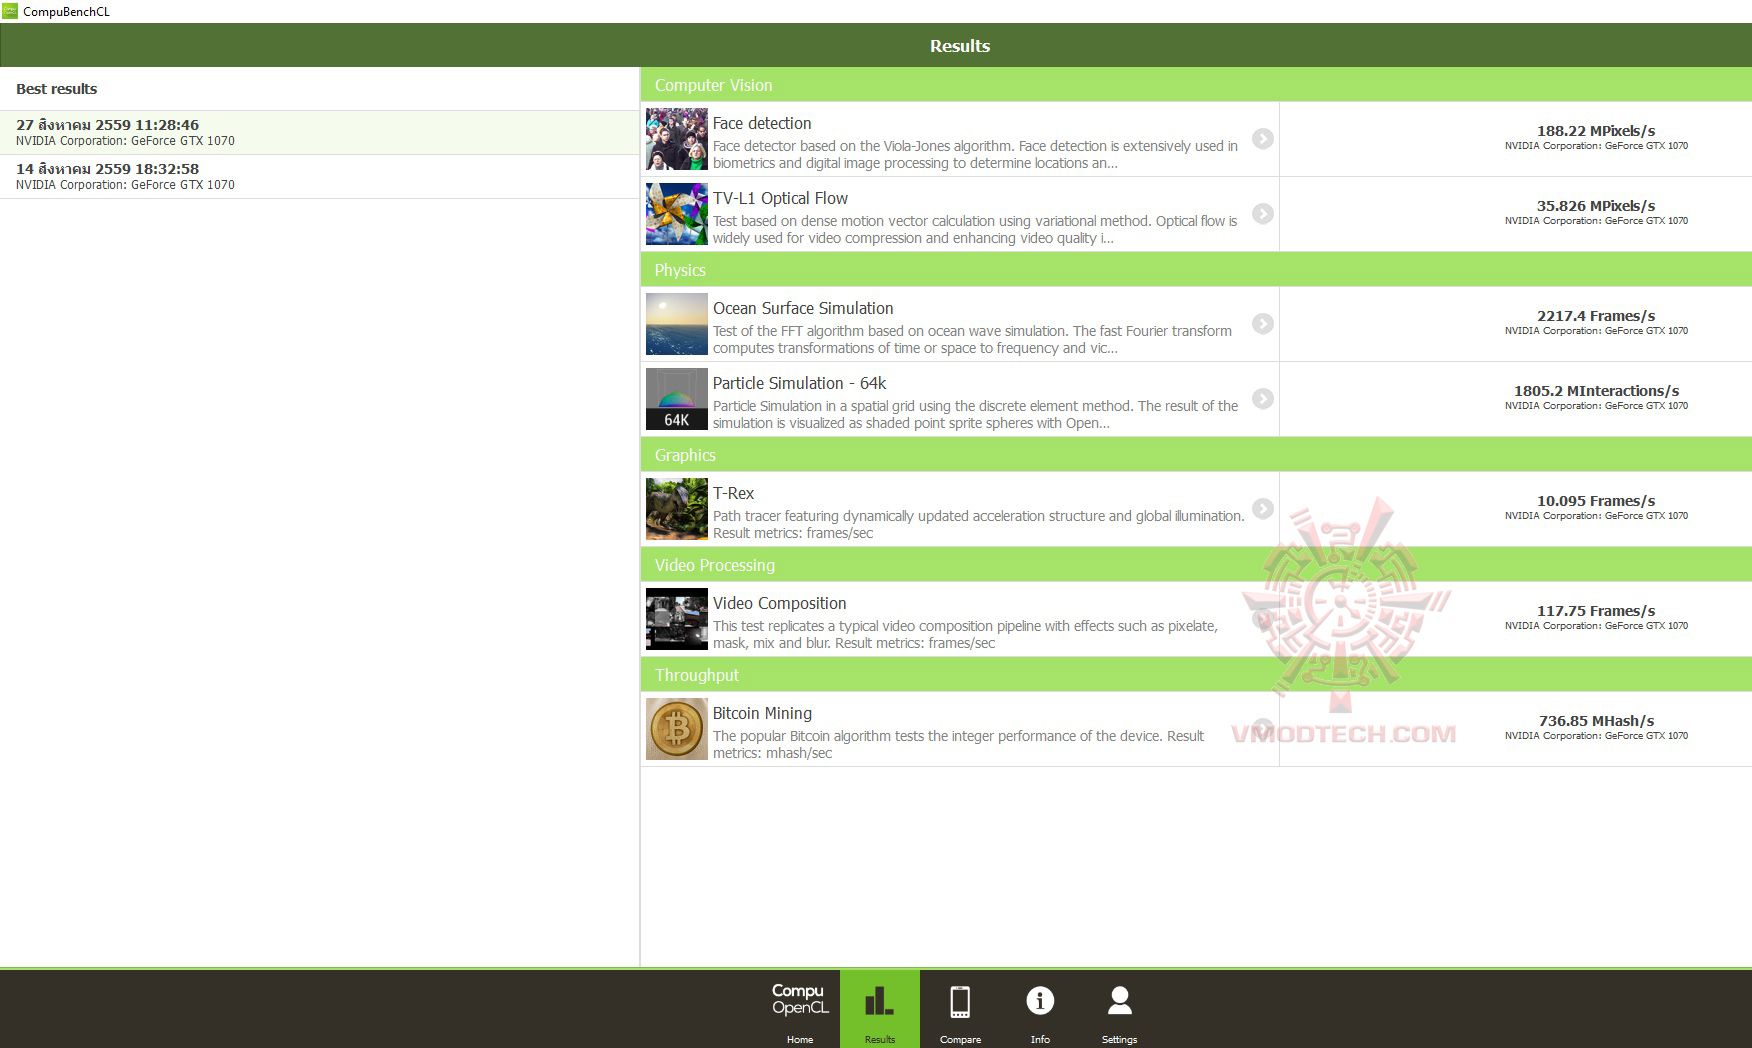Open the Bitcoin Mining test title
Screen dimensions: 1752x1048
762,713
